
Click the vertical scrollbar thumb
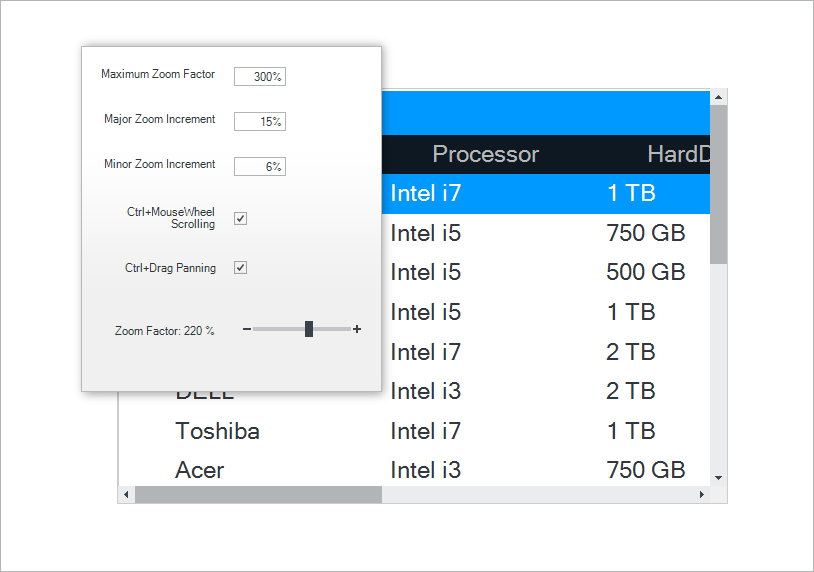tap(718, 185)
